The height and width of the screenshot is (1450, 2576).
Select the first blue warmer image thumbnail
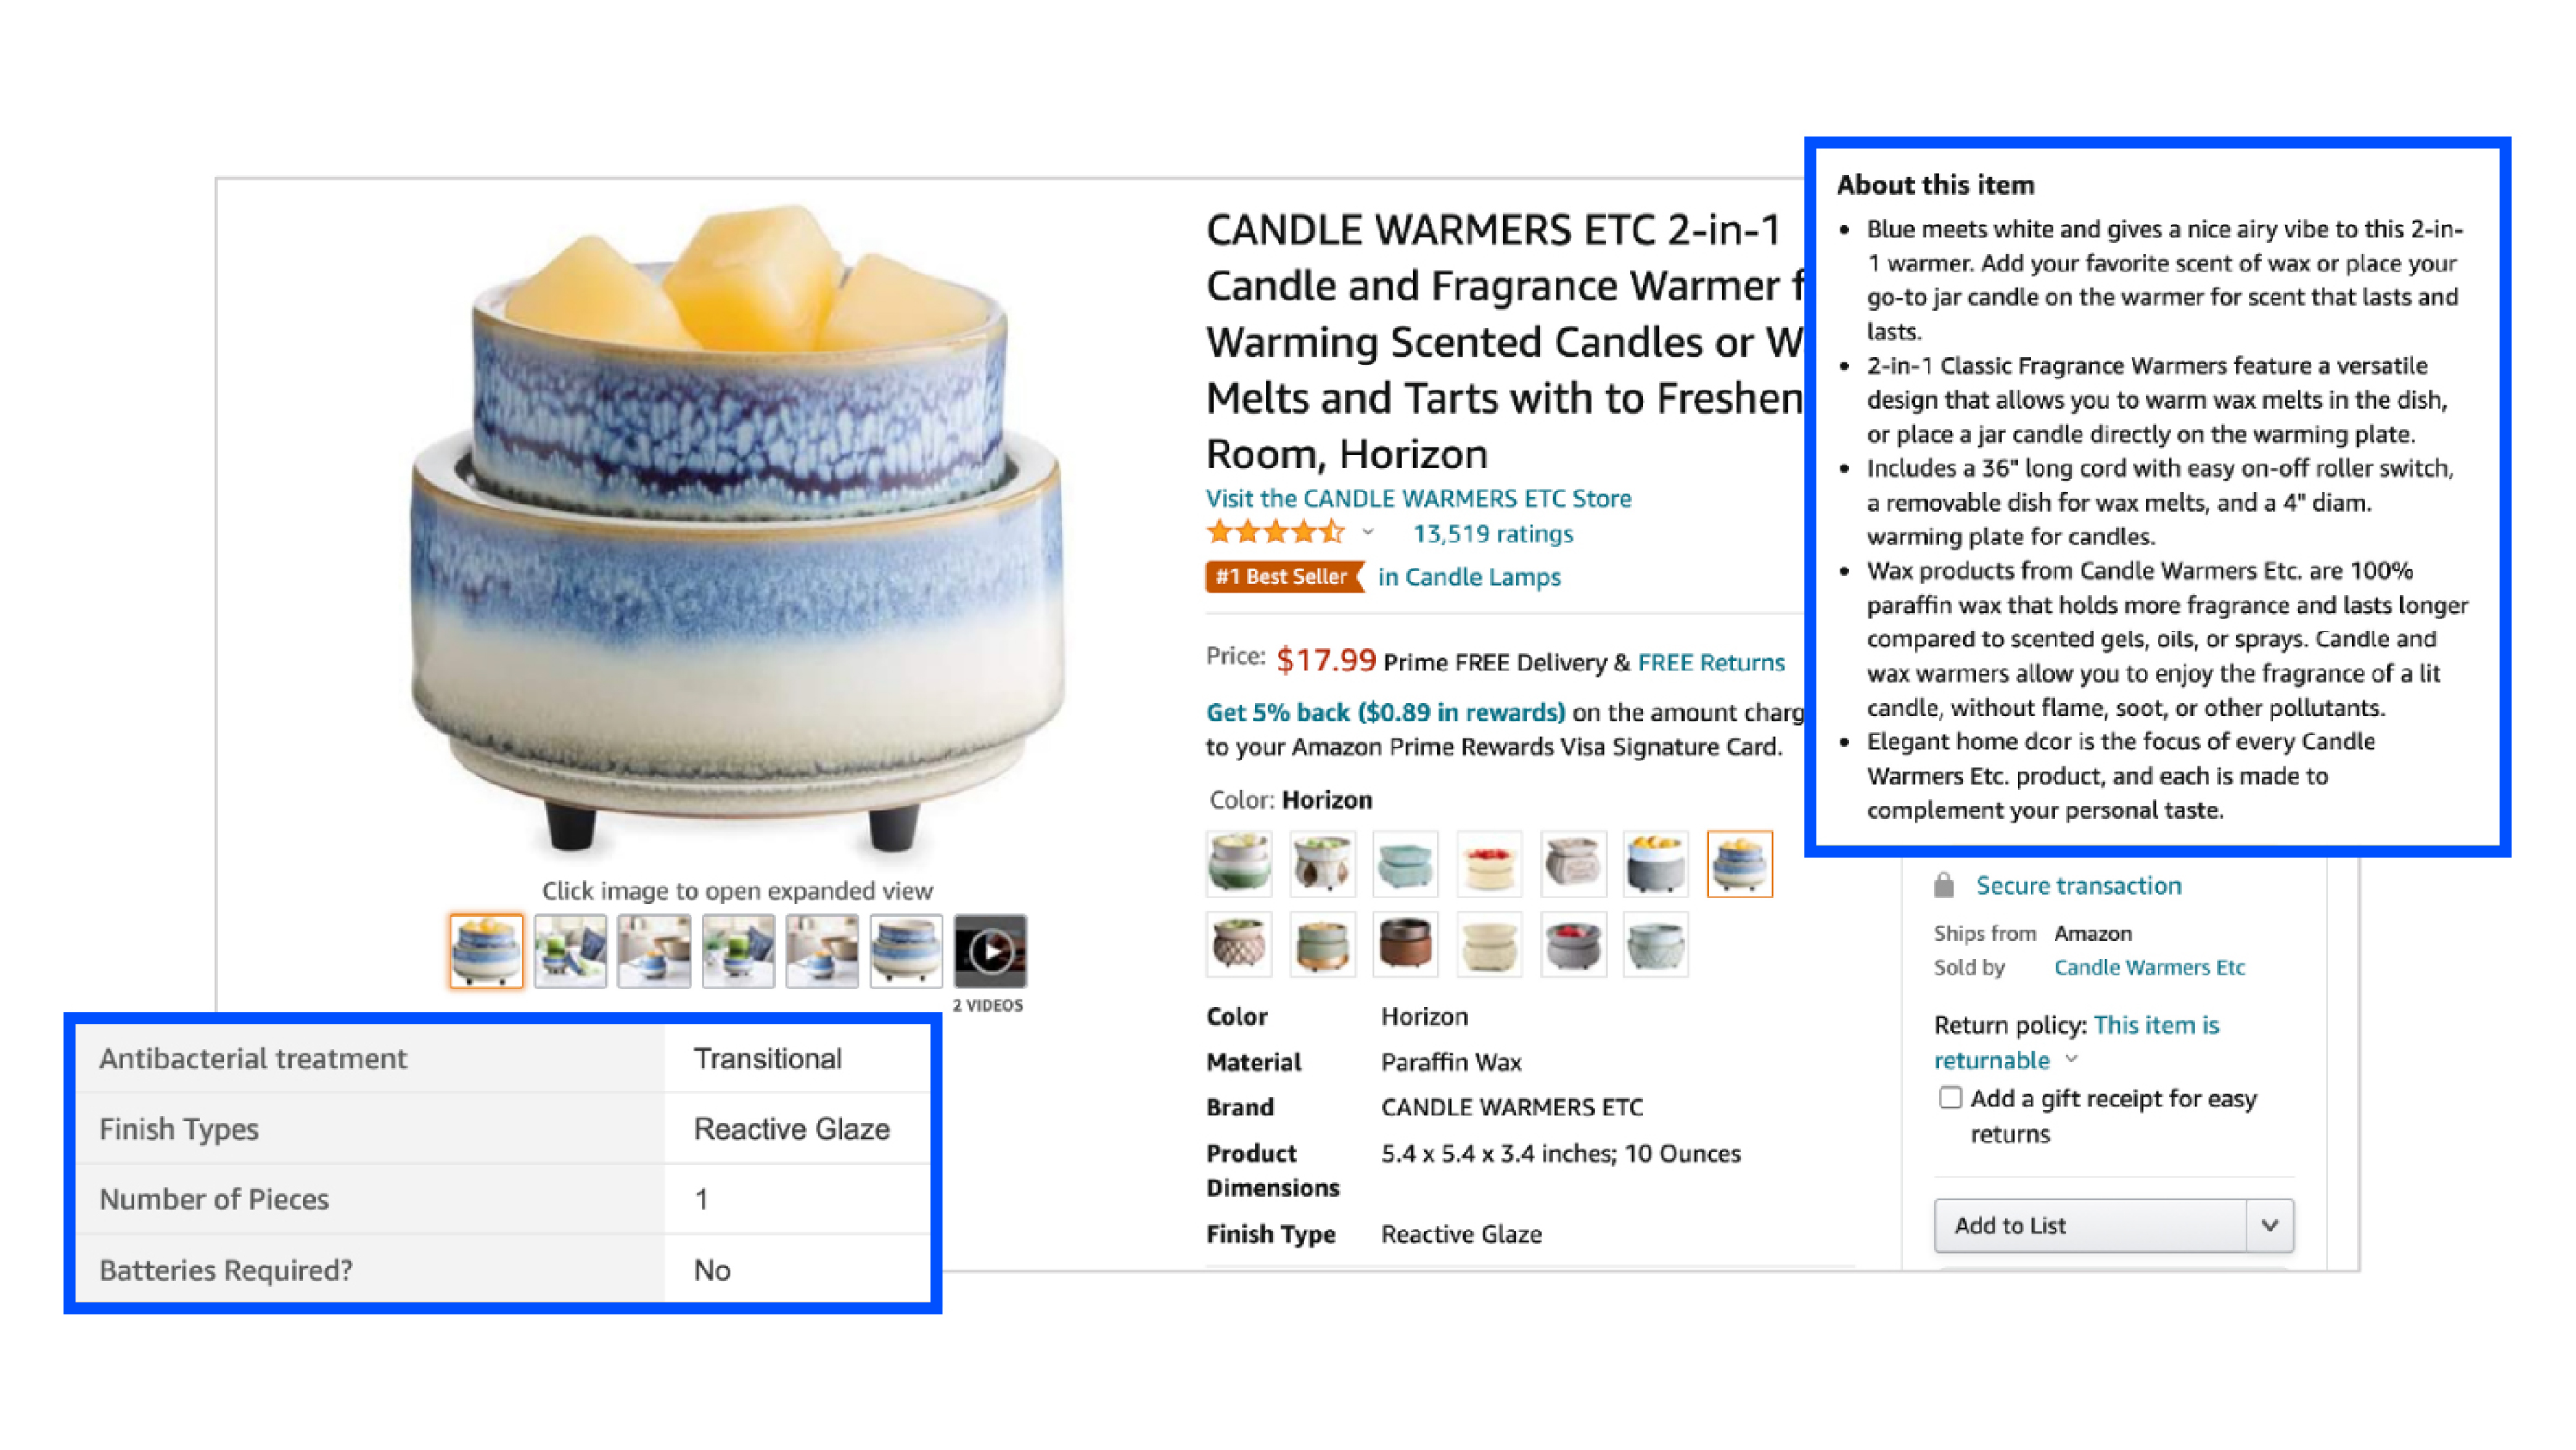tap(486, 951)
